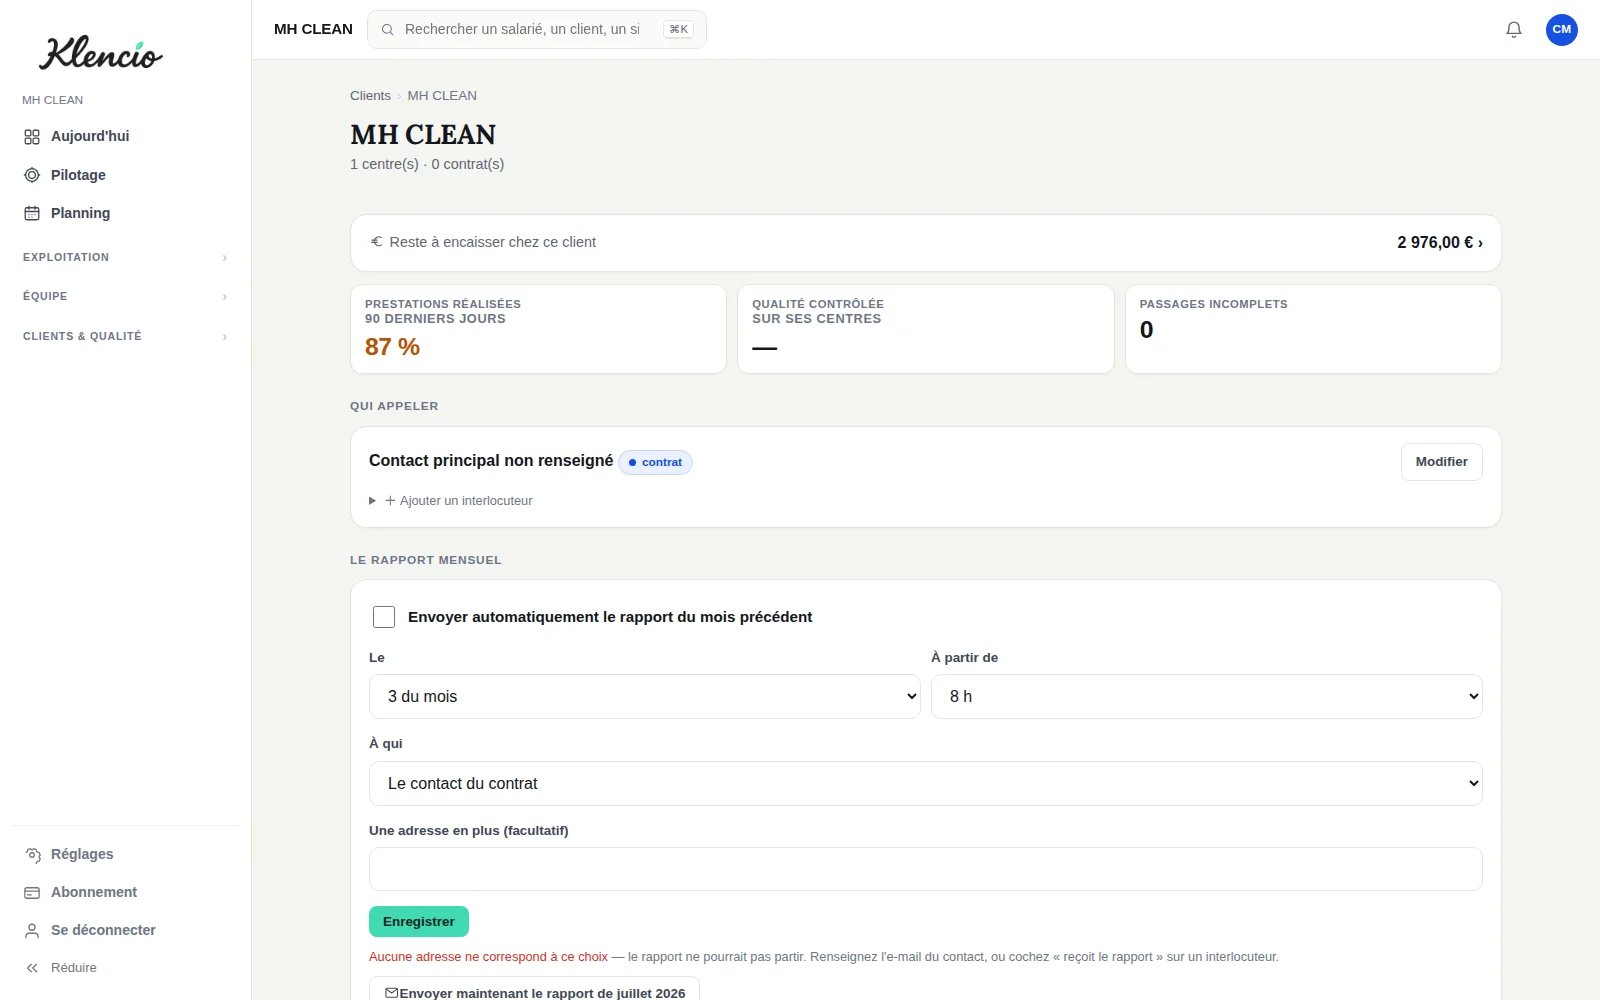Expand the Exploitation sidebar section
The height and width of the screenshot is (1000, 1600).
(126, 257)
